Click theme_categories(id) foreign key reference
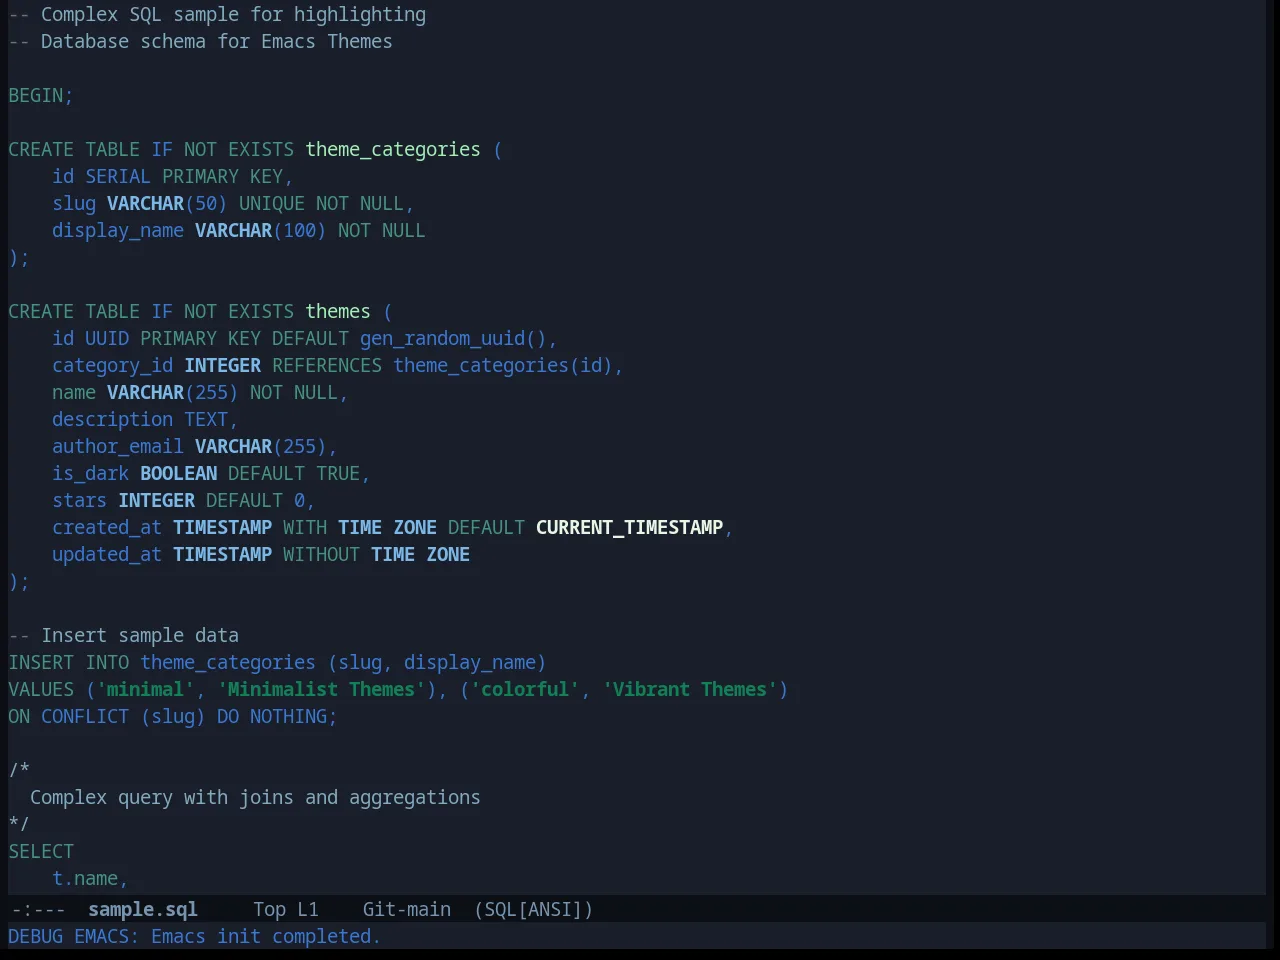The width and height of the screenshot is (1280, 960). coord(503,365)
